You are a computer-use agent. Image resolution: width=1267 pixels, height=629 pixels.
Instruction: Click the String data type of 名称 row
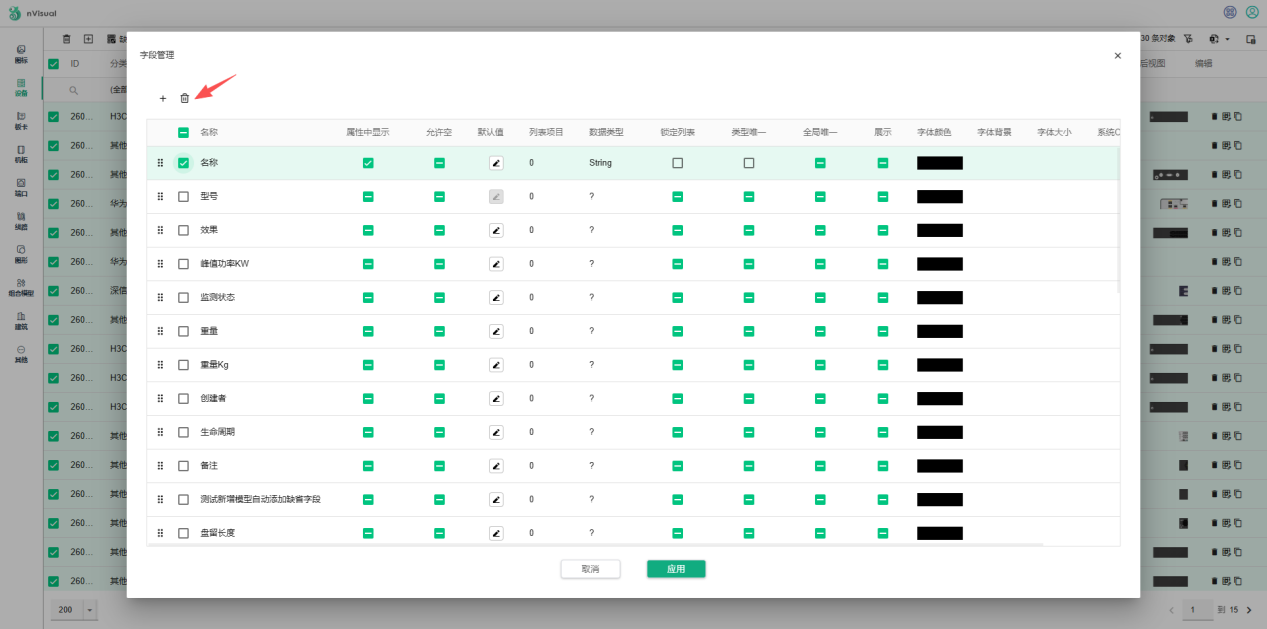600,163
